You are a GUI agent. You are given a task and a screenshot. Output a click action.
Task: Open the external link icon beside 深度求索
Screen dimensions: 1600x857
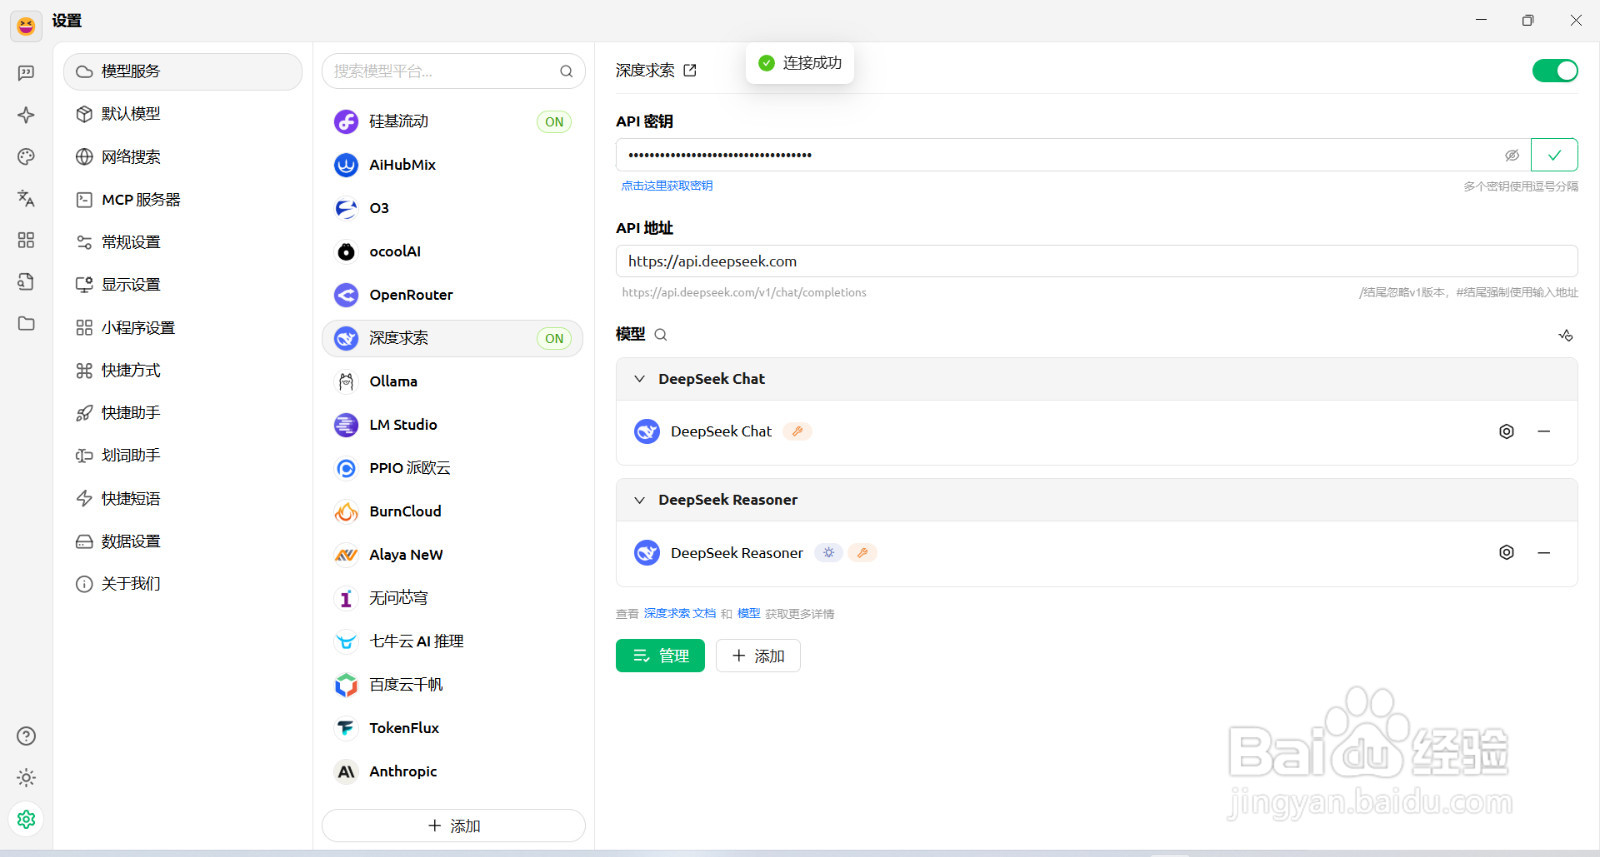[x=690, y=70]
